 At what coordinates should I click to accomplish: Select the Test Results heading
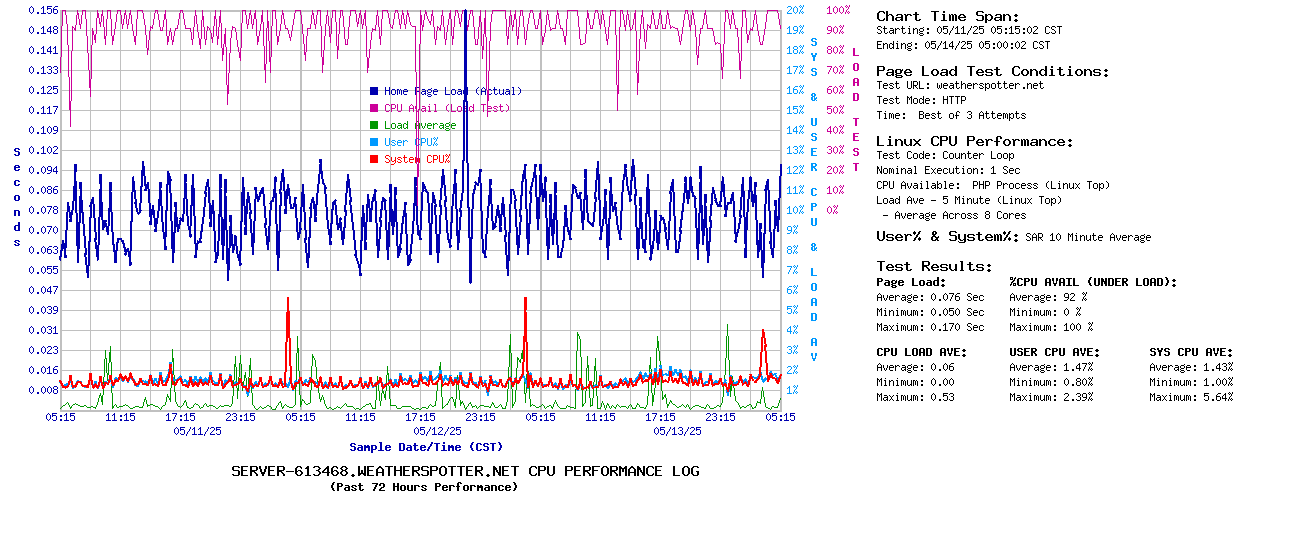click(x=934, y=266)
